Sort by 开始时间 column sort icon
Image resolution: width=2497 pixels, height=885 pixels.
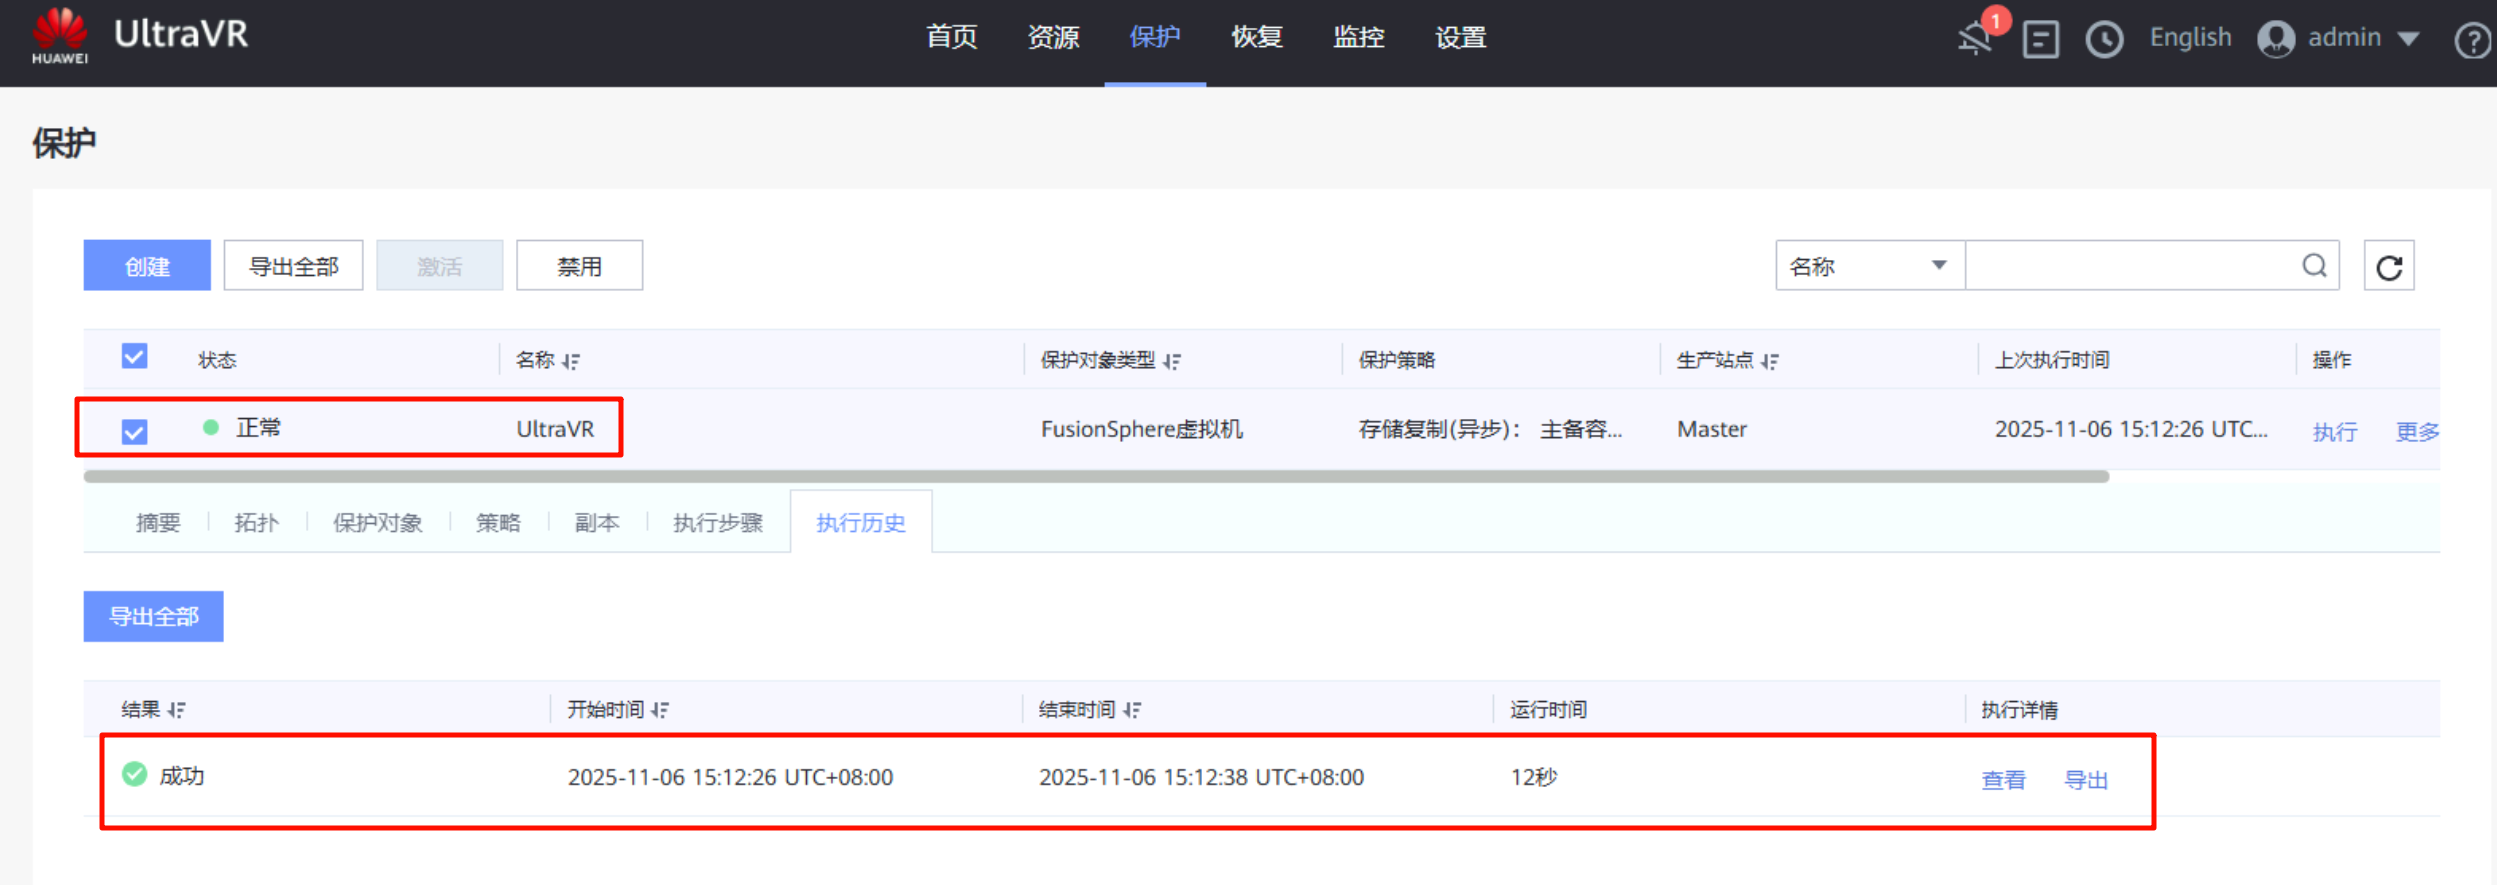click(660, 710)
